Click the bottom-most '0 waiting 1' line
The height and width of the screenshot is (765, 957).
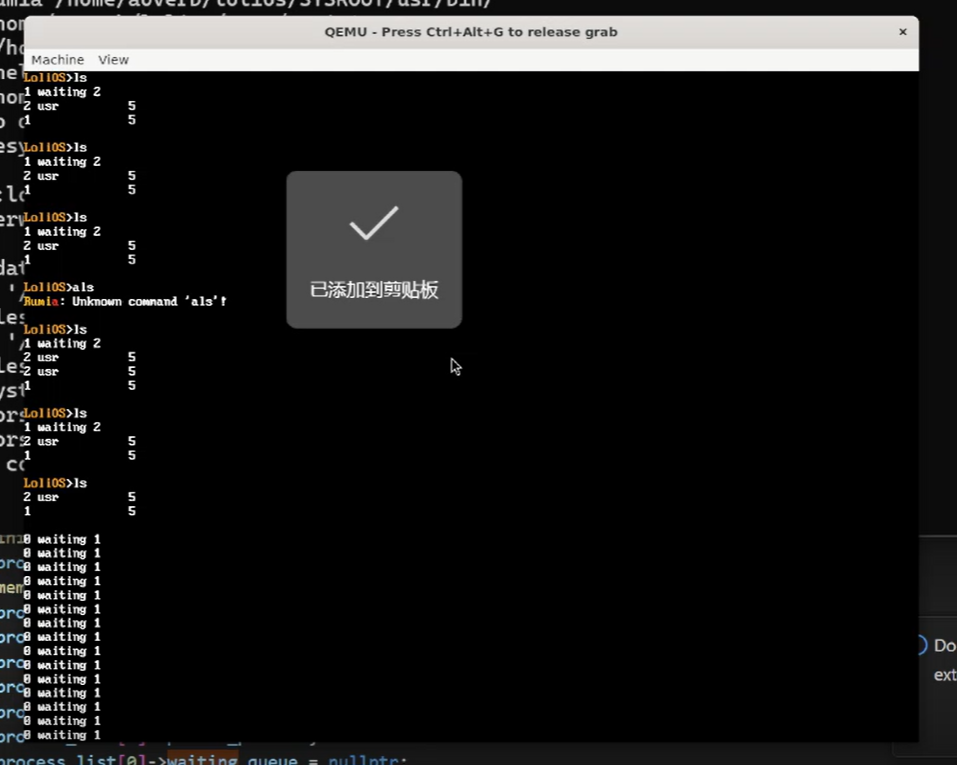[x=62, y=735]
